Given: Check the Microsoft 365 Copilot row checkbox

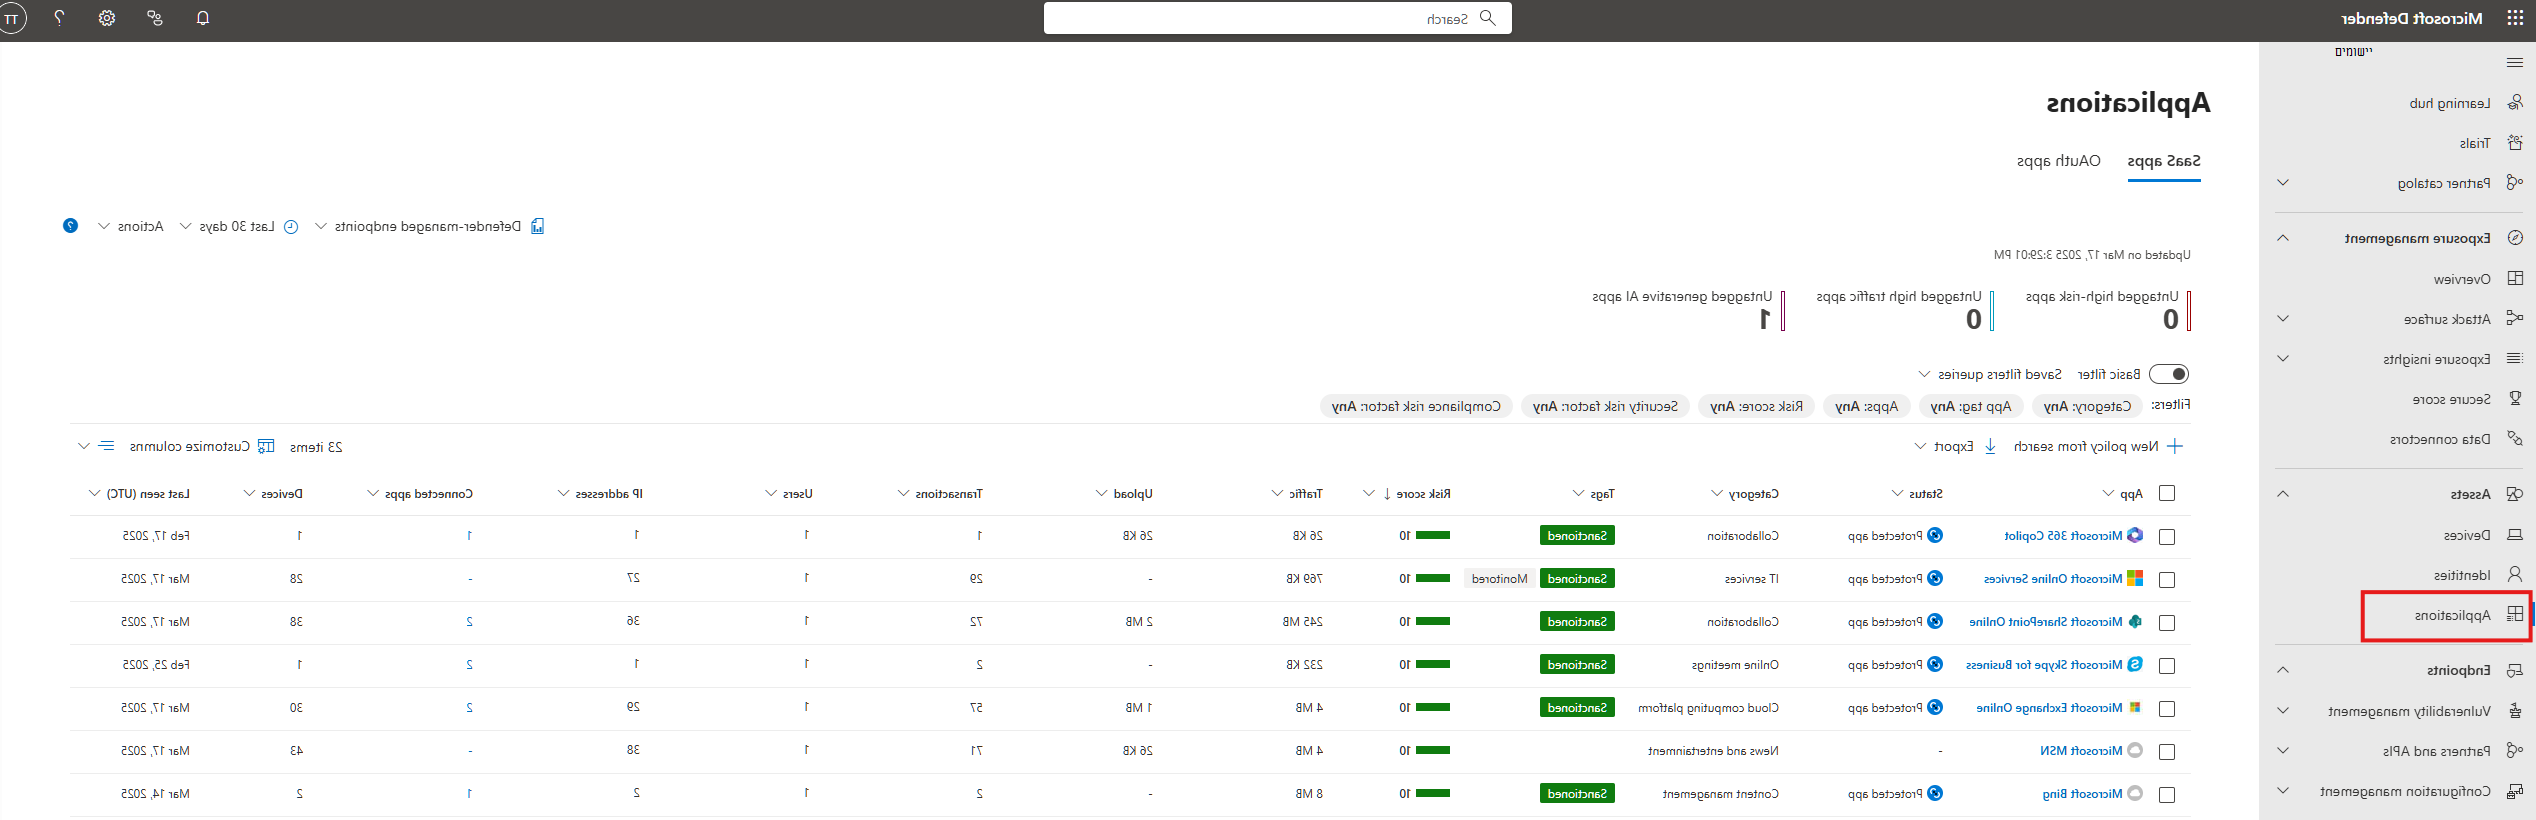Looking at the screenshot, I should click(x=2167, y=537).
